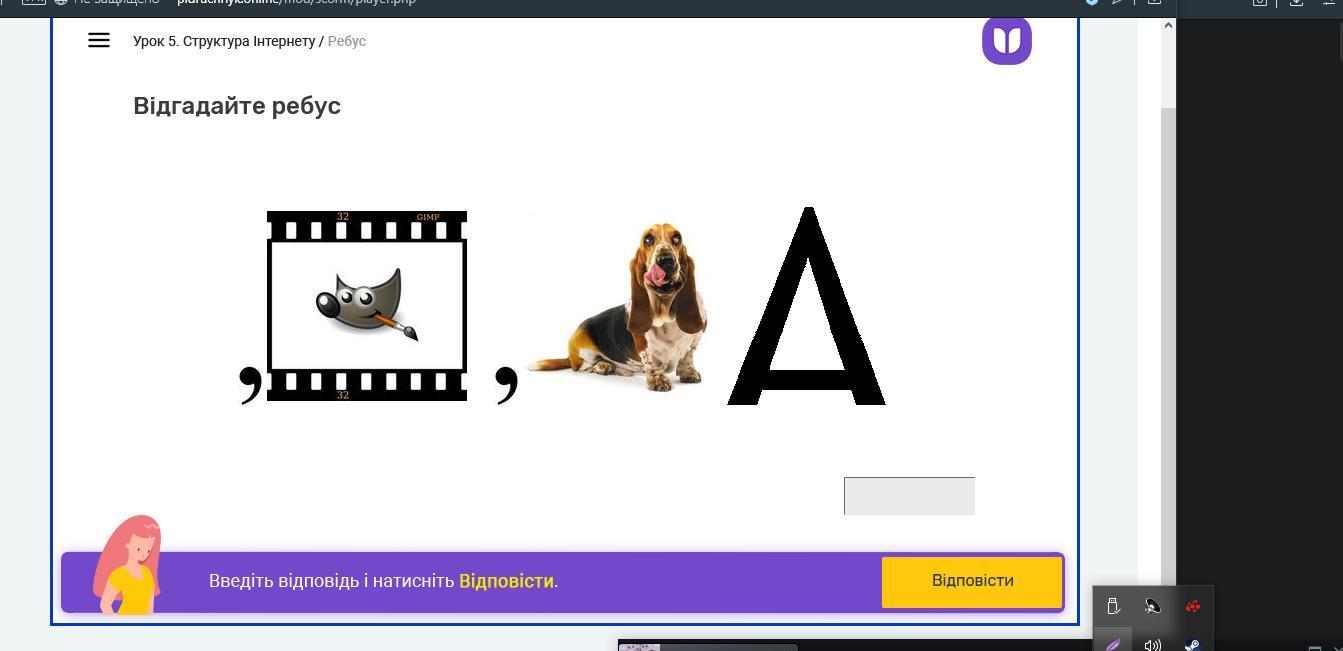Click the rebus answer input box

coord(909,496)
